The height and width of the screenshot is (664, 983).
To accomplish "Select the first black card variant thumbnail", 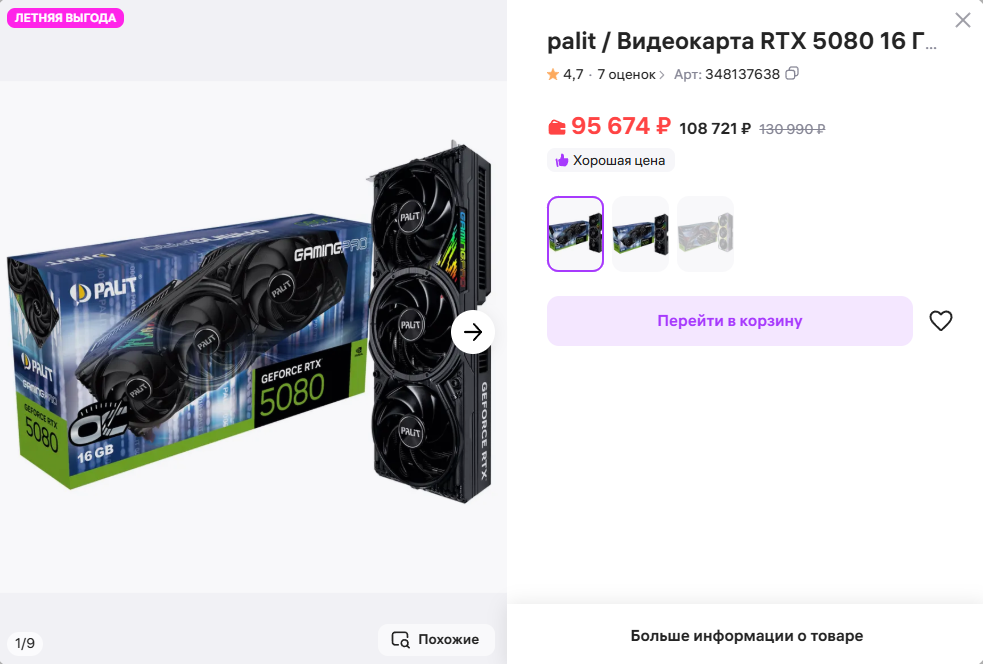I will (575, 234).
